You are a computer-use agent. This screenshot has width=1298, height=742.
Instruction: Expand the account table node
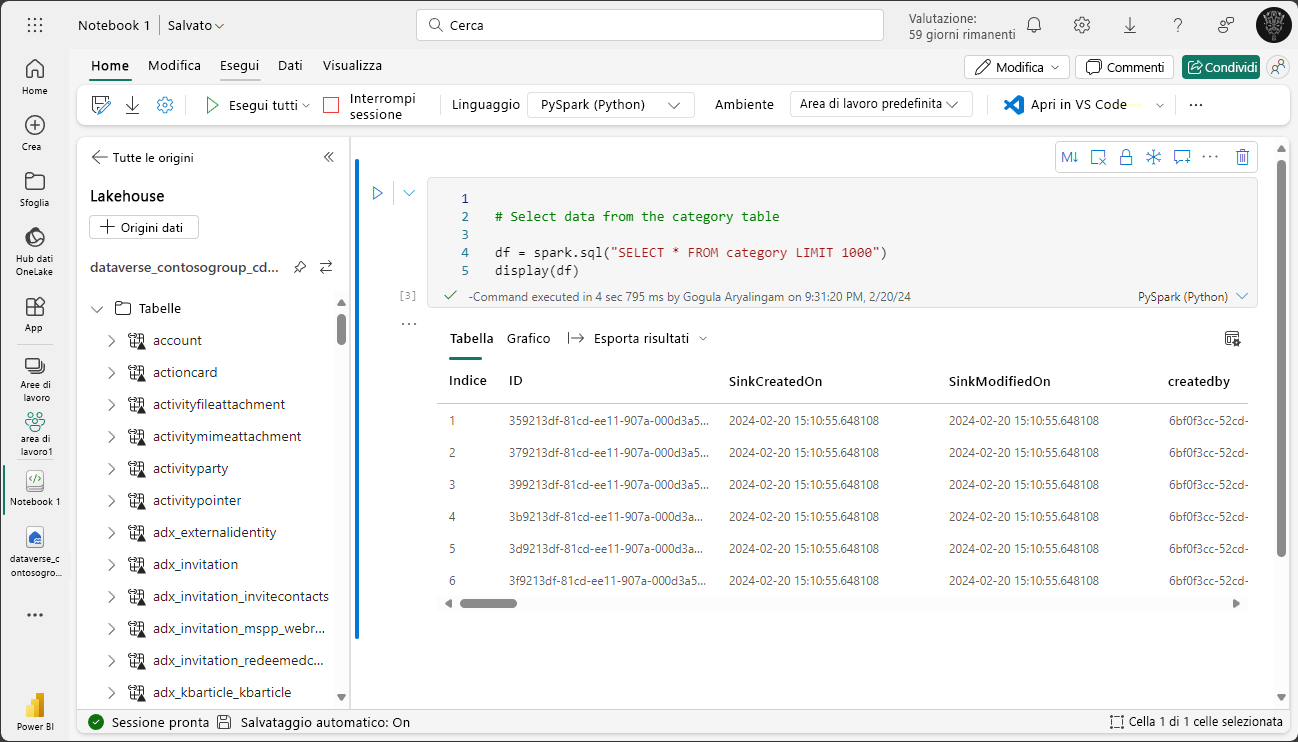(x=112, y=341)
